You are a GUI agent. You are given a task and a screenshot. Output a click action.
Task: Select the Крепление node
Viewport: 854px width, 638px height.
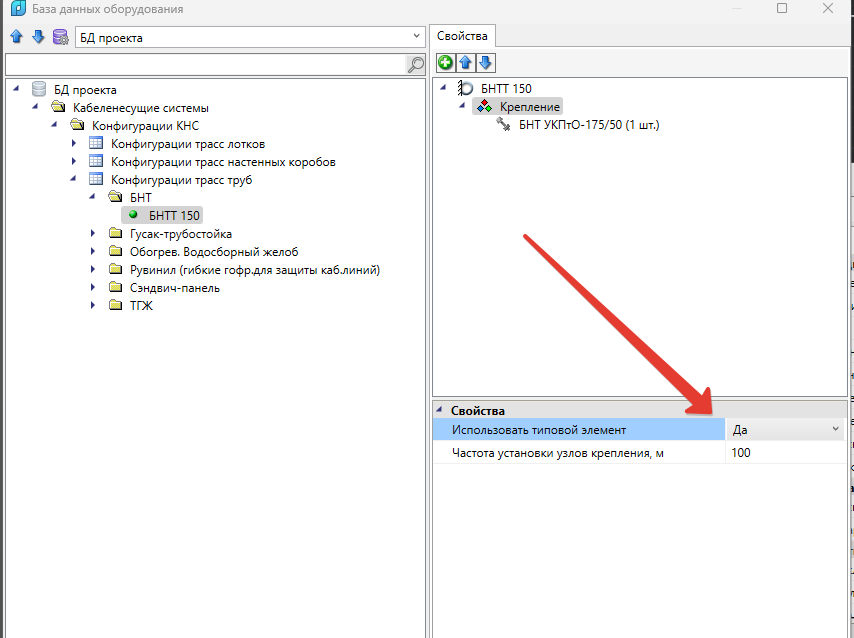coord(530,107)
